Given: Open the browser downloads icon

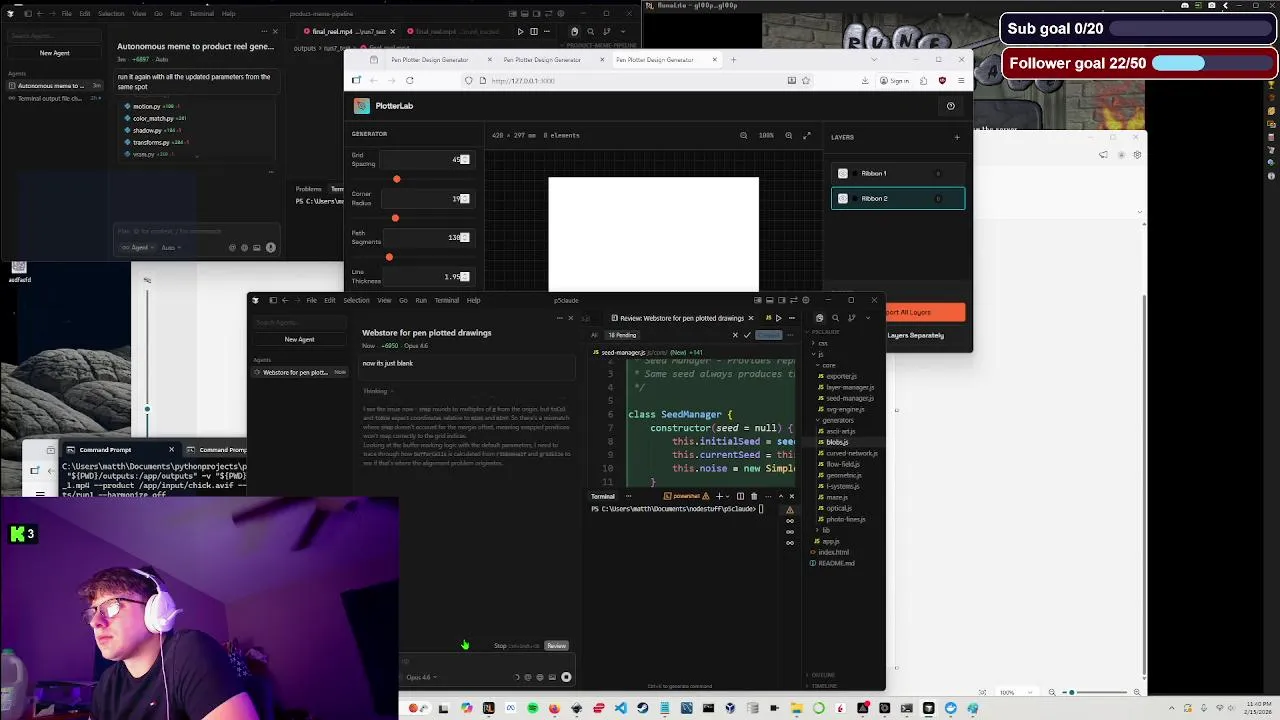Looking at the screenshot, I should point(865,81).
